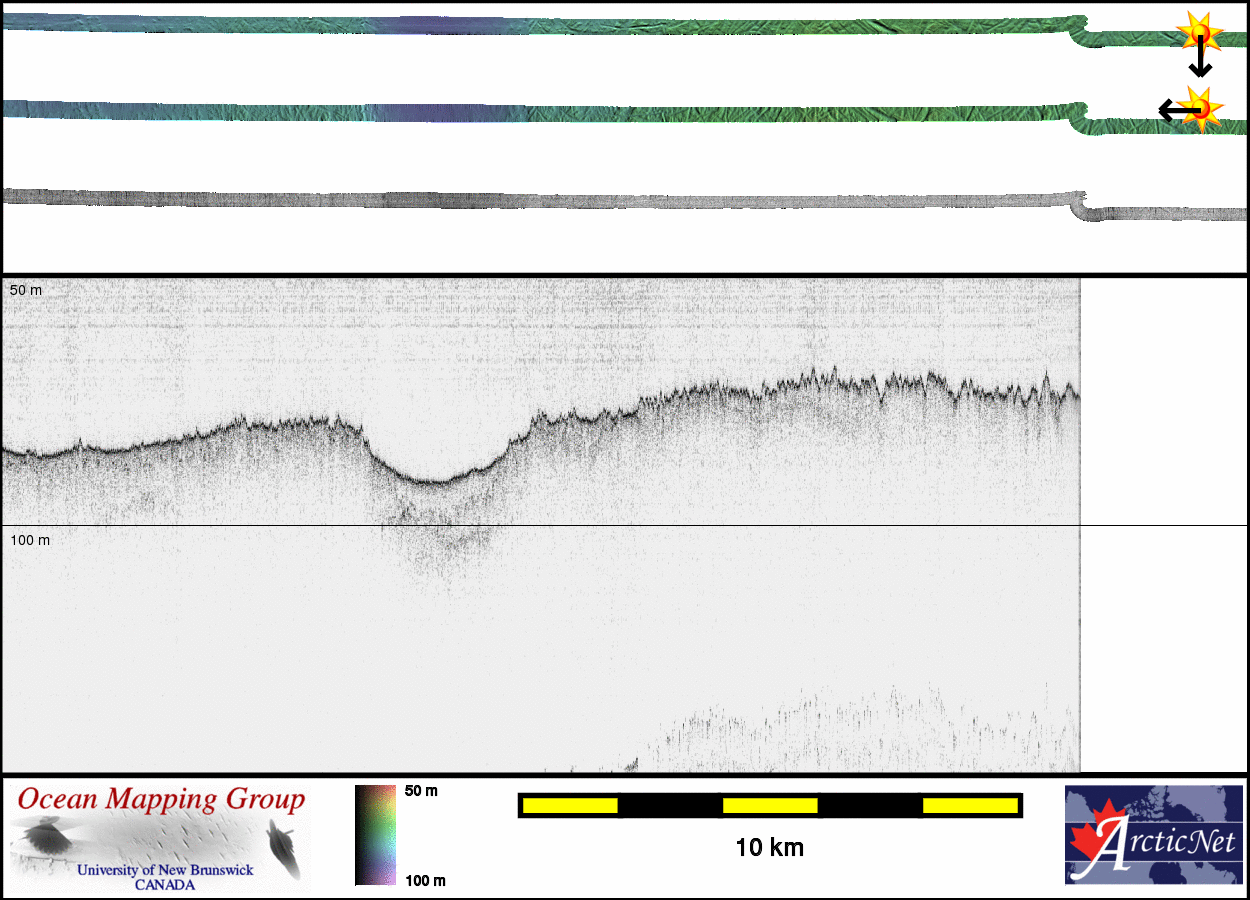Click the 10 km scale label
This screenshot has height=900, width=1250.
(769, 848)
